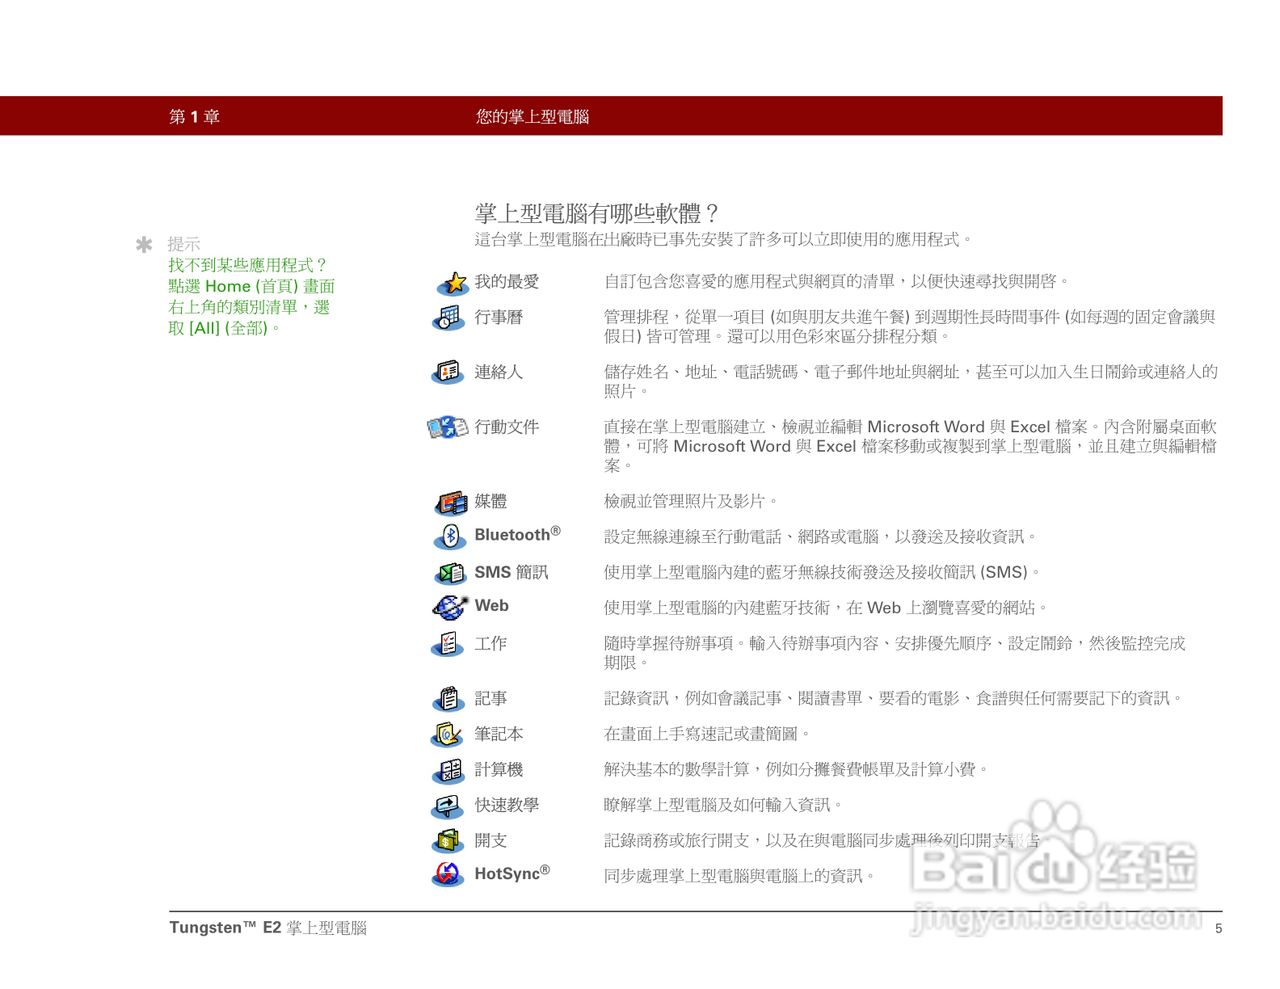Click the SMS 簡訊 label

511,572
